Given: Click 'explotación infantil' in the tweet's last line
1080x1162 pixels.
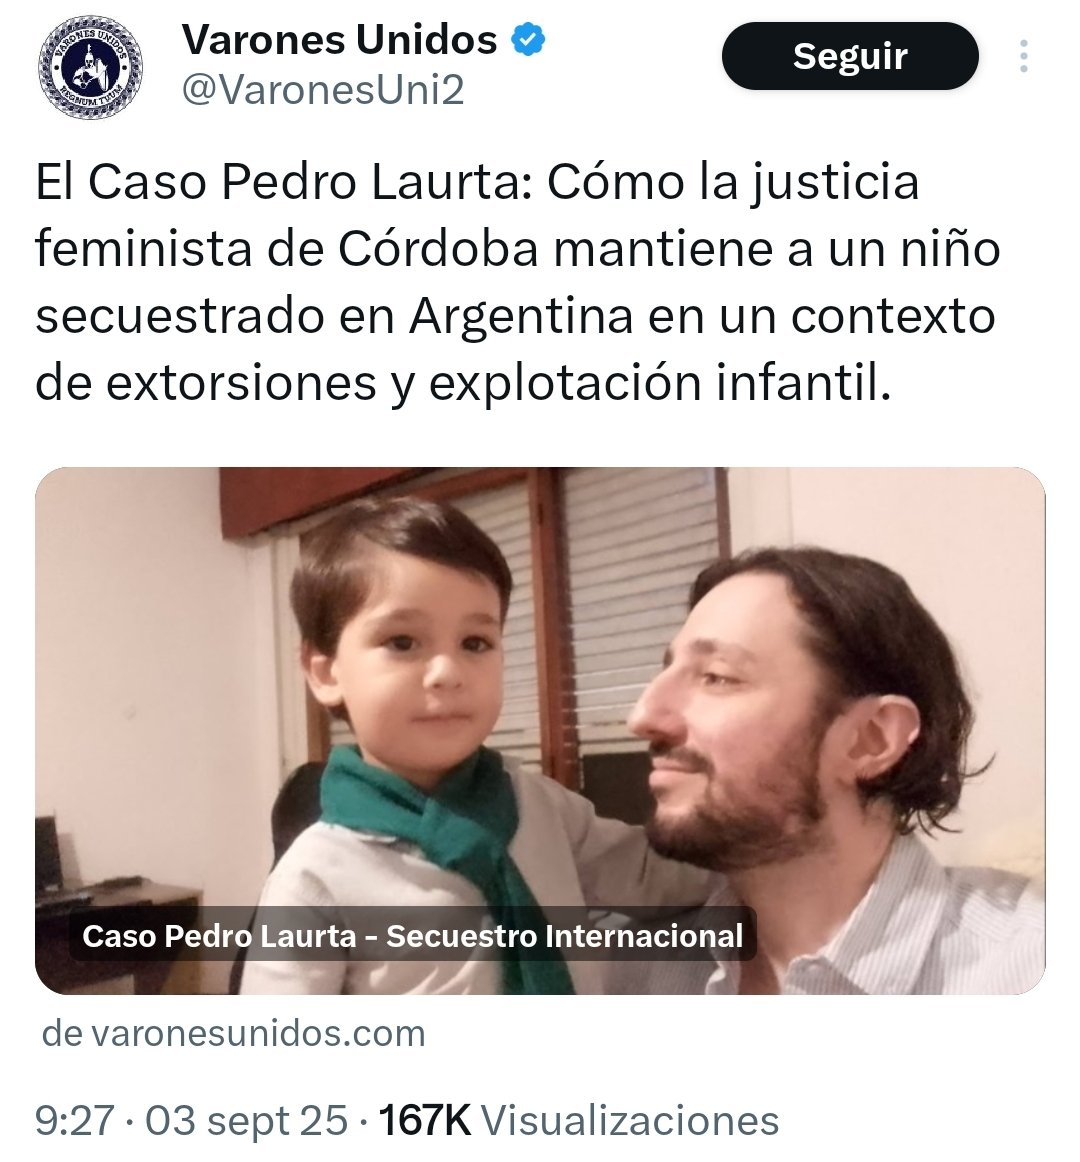Looking at the screenshot, I should pyautogui.click(x=660, y=384).
